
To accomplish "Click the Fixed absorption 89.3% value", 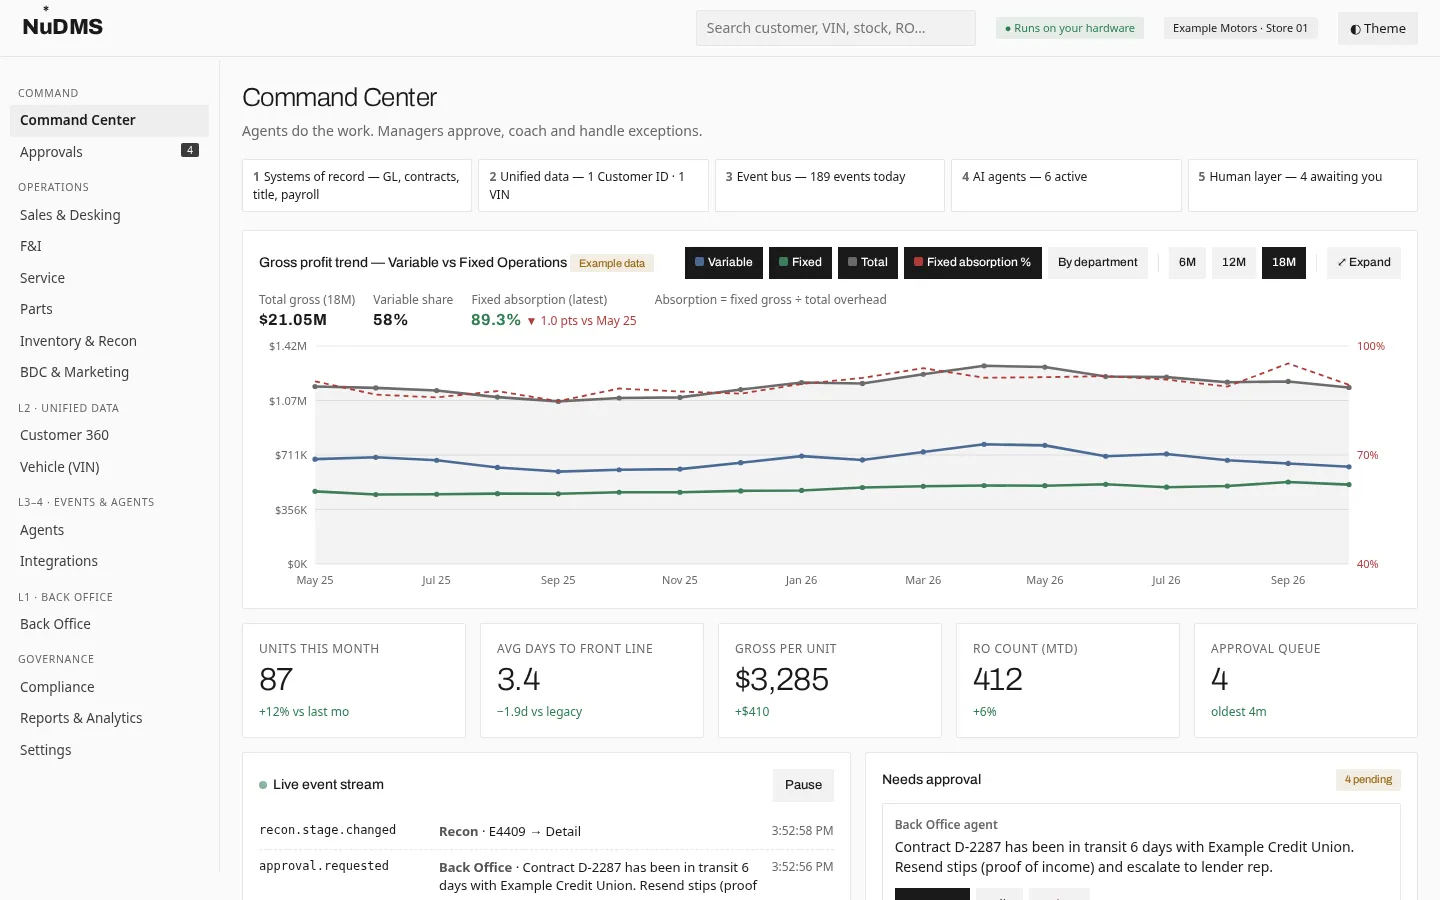I will (496, 320).
